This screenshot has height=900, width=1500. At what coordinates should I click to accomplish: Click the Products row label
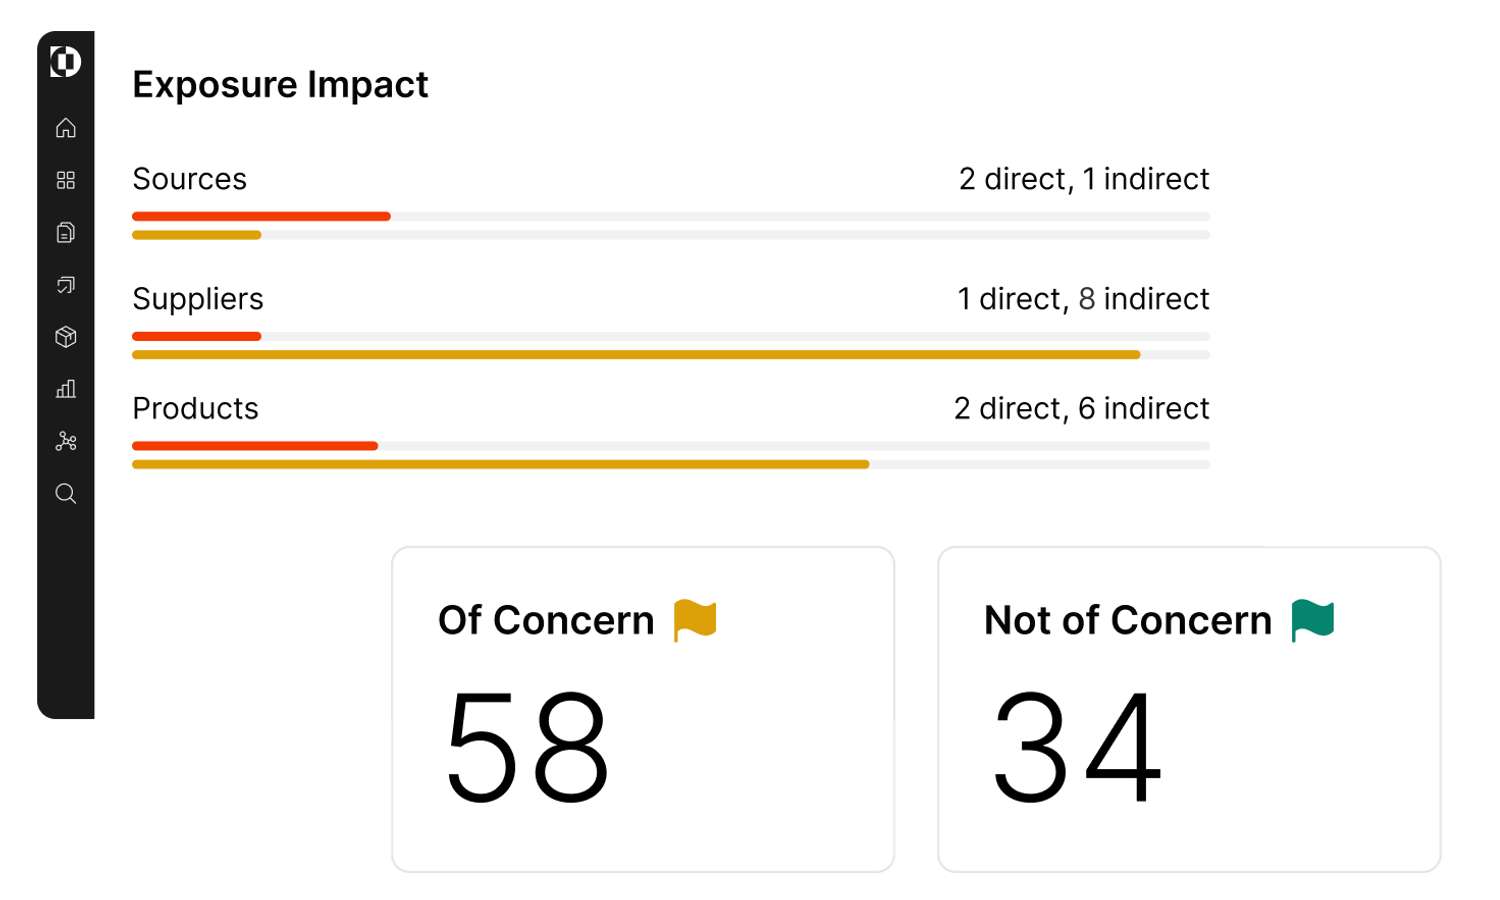195,408
